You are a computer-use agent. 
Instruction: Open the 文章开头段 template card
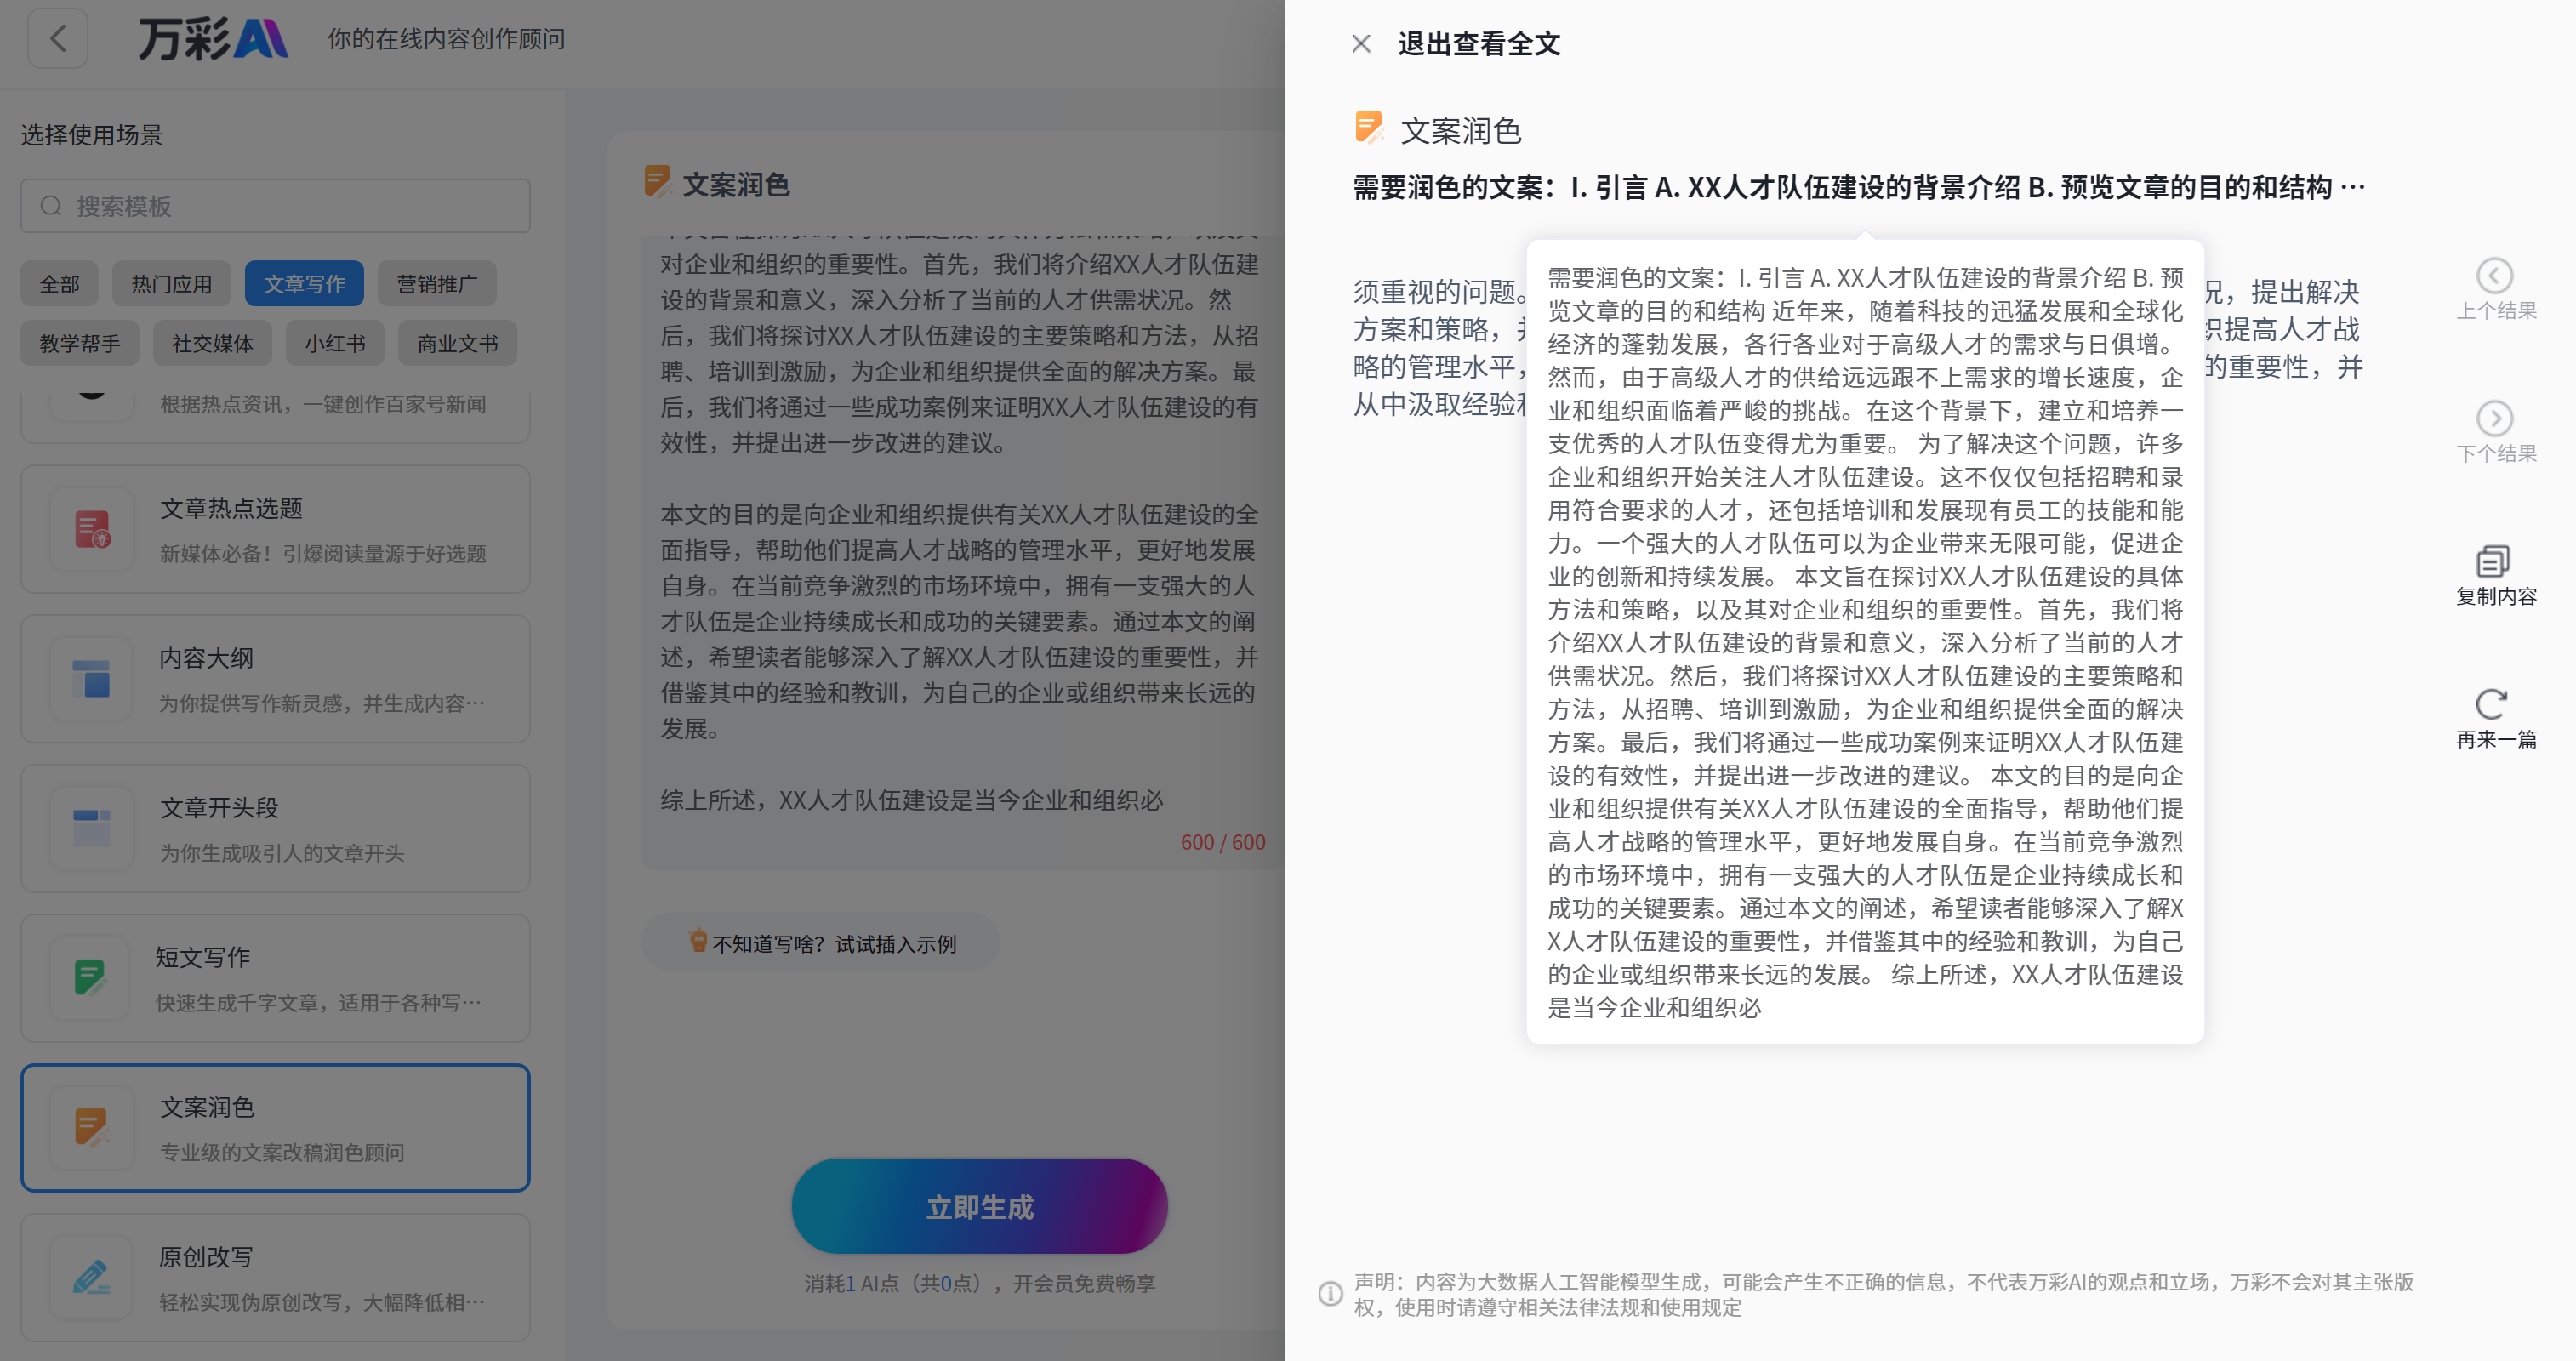tap(275, 829)
